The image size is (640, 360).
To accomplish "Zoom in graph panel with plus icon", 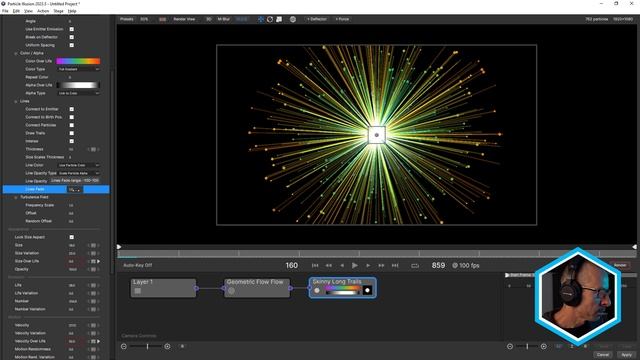I will click(544, 346).
